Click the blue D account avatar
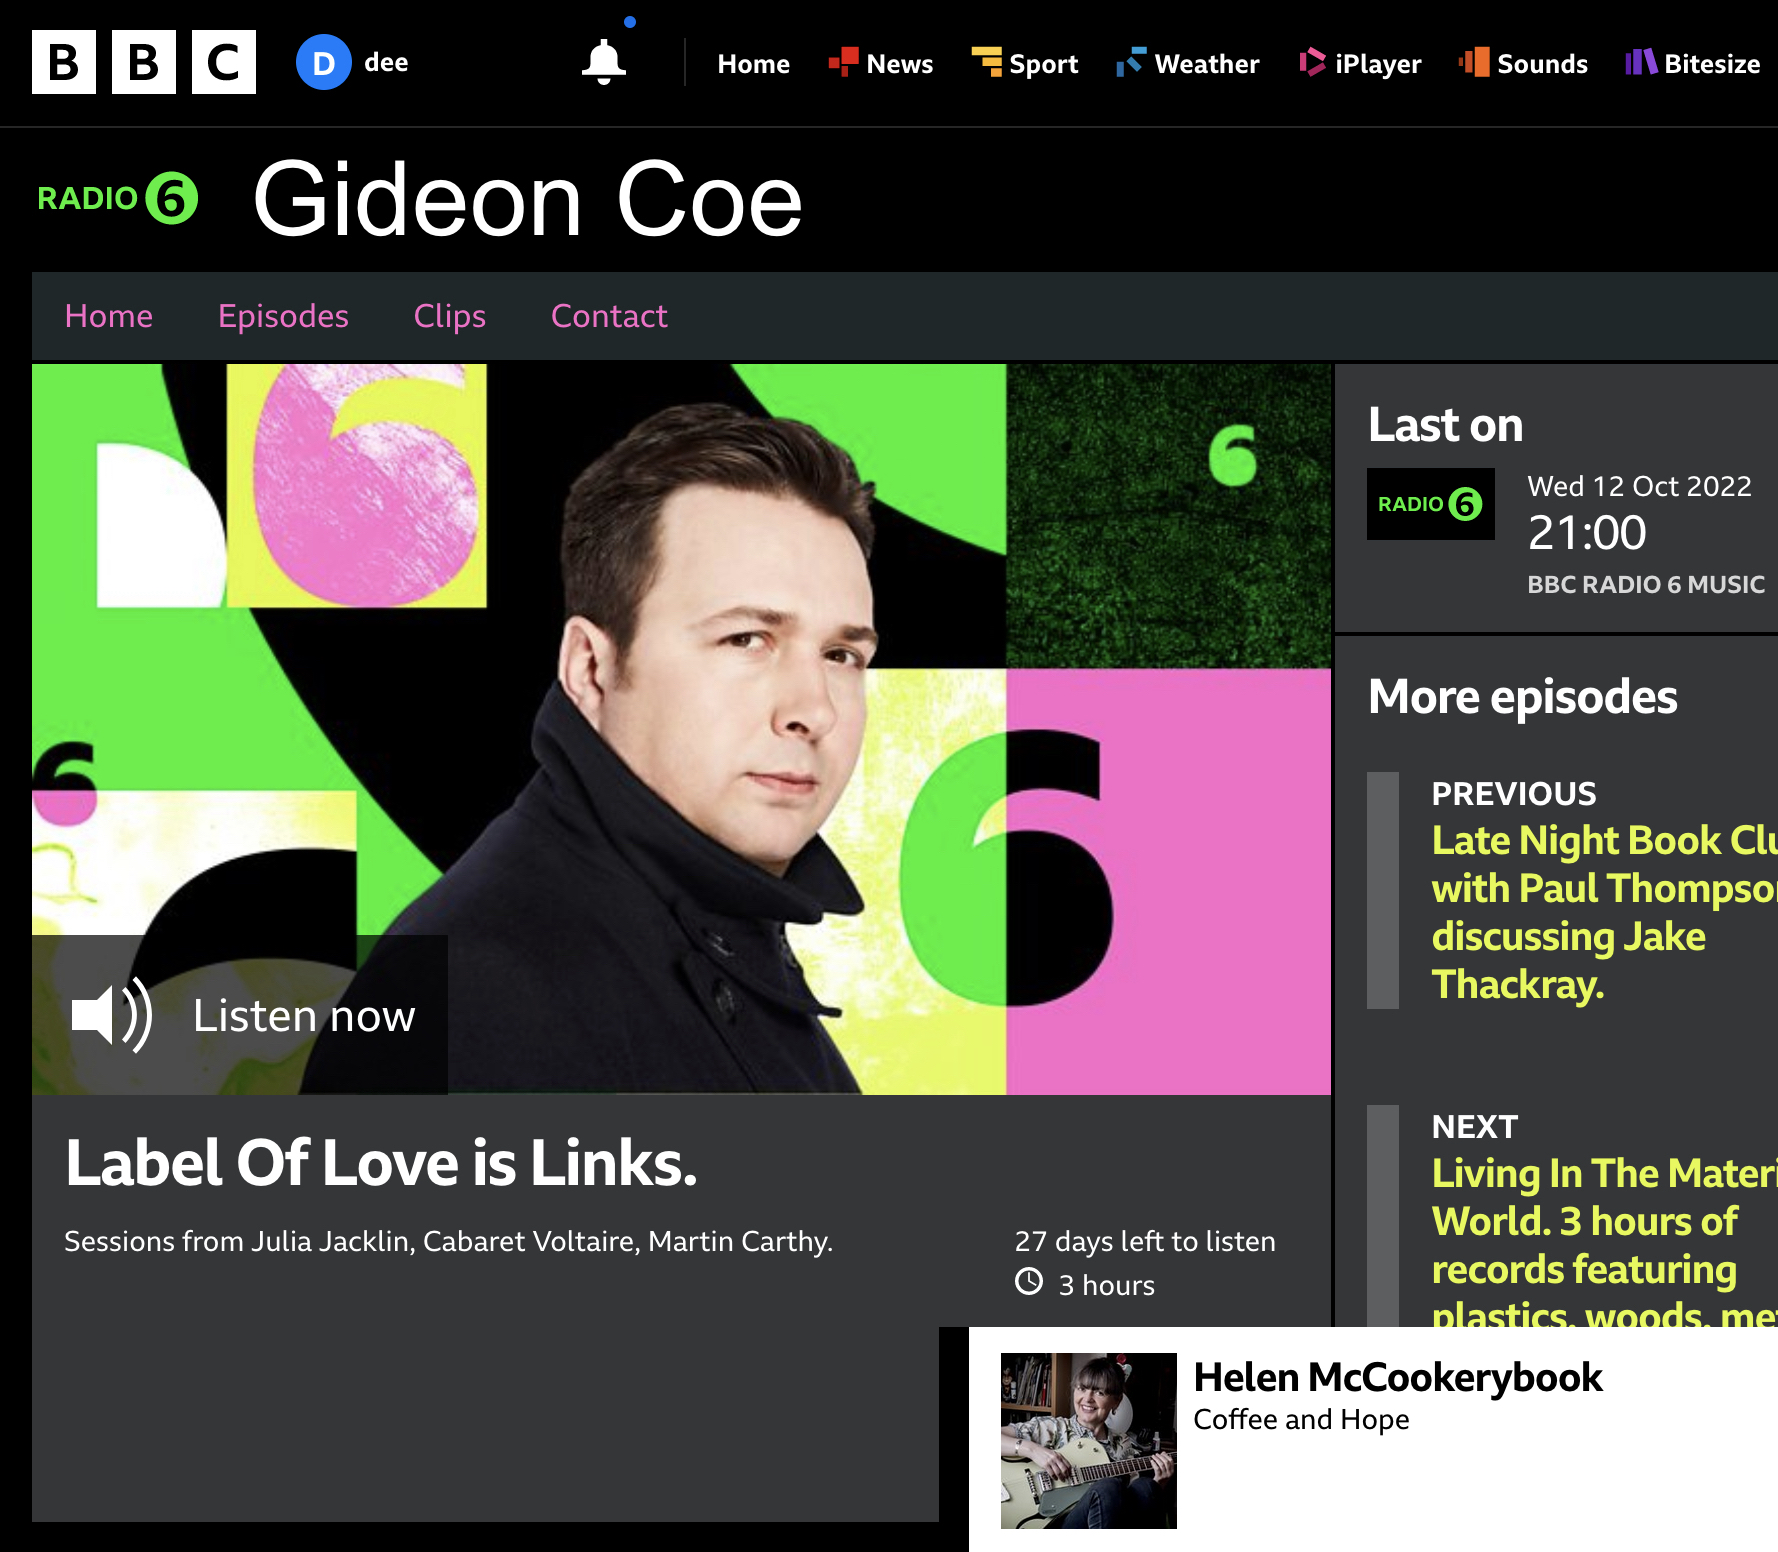This screenshot has width=1778, height=1552. coord(323,62)
